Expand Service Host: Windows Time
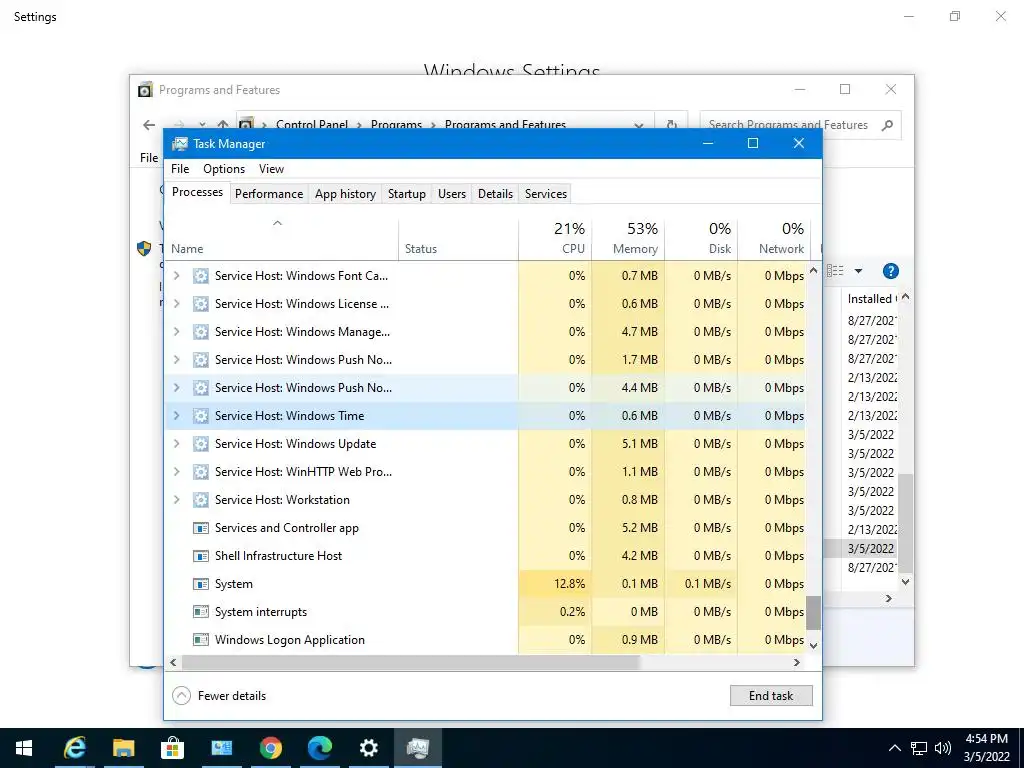Image resolution: width=1024 pixels, height=768 pixels. point(176,415)
